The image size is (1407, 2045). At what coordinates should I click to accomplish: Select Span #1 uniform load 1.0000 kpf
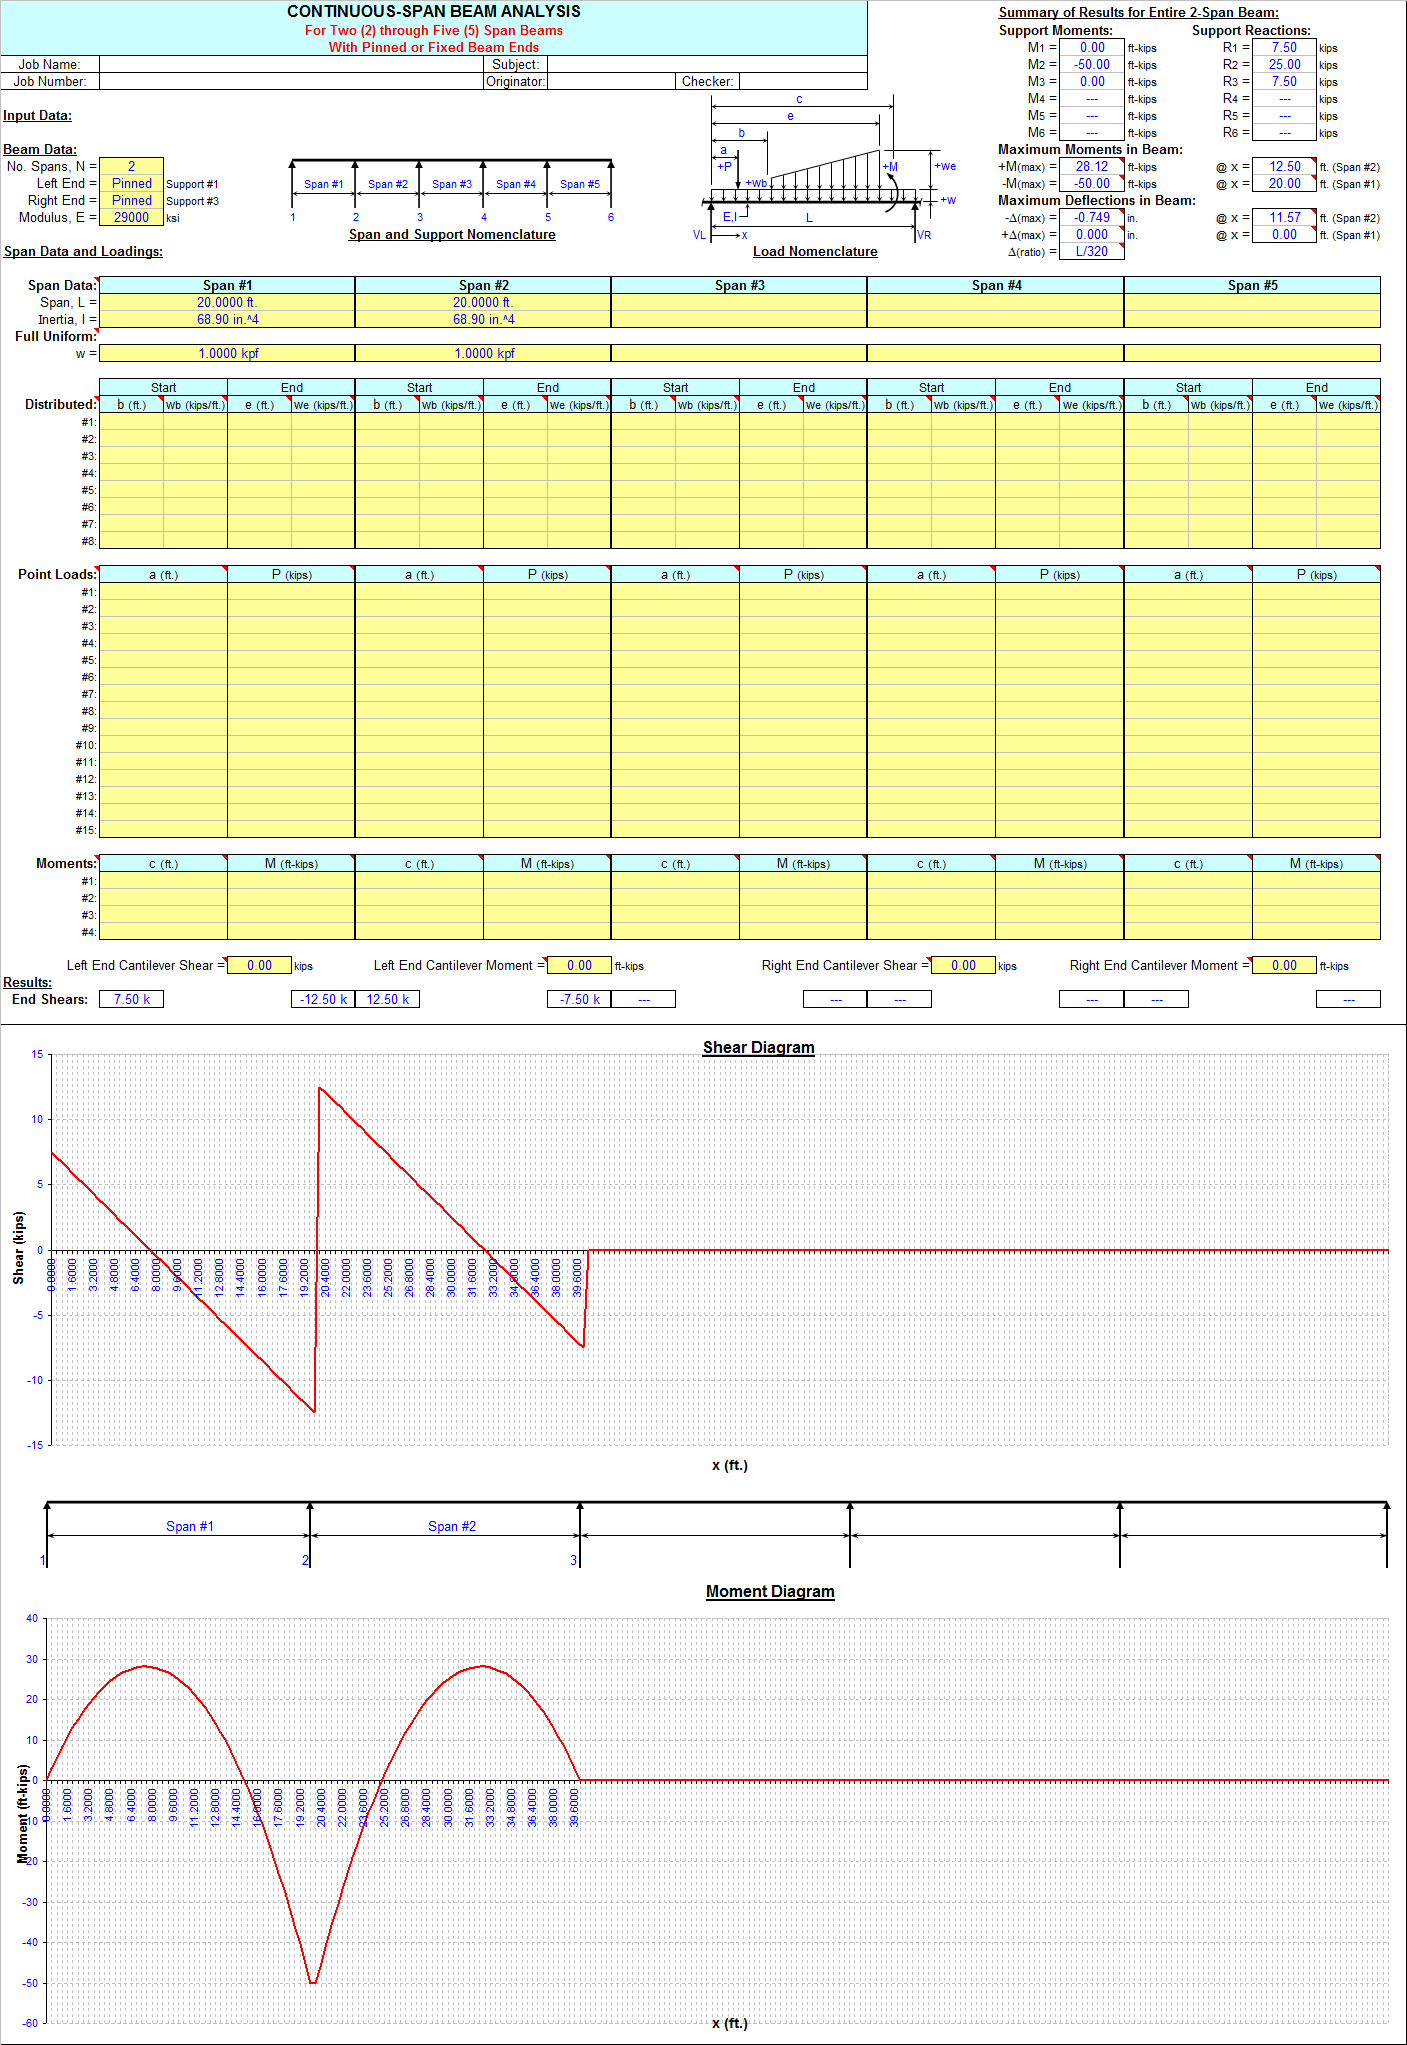[227, 353]
